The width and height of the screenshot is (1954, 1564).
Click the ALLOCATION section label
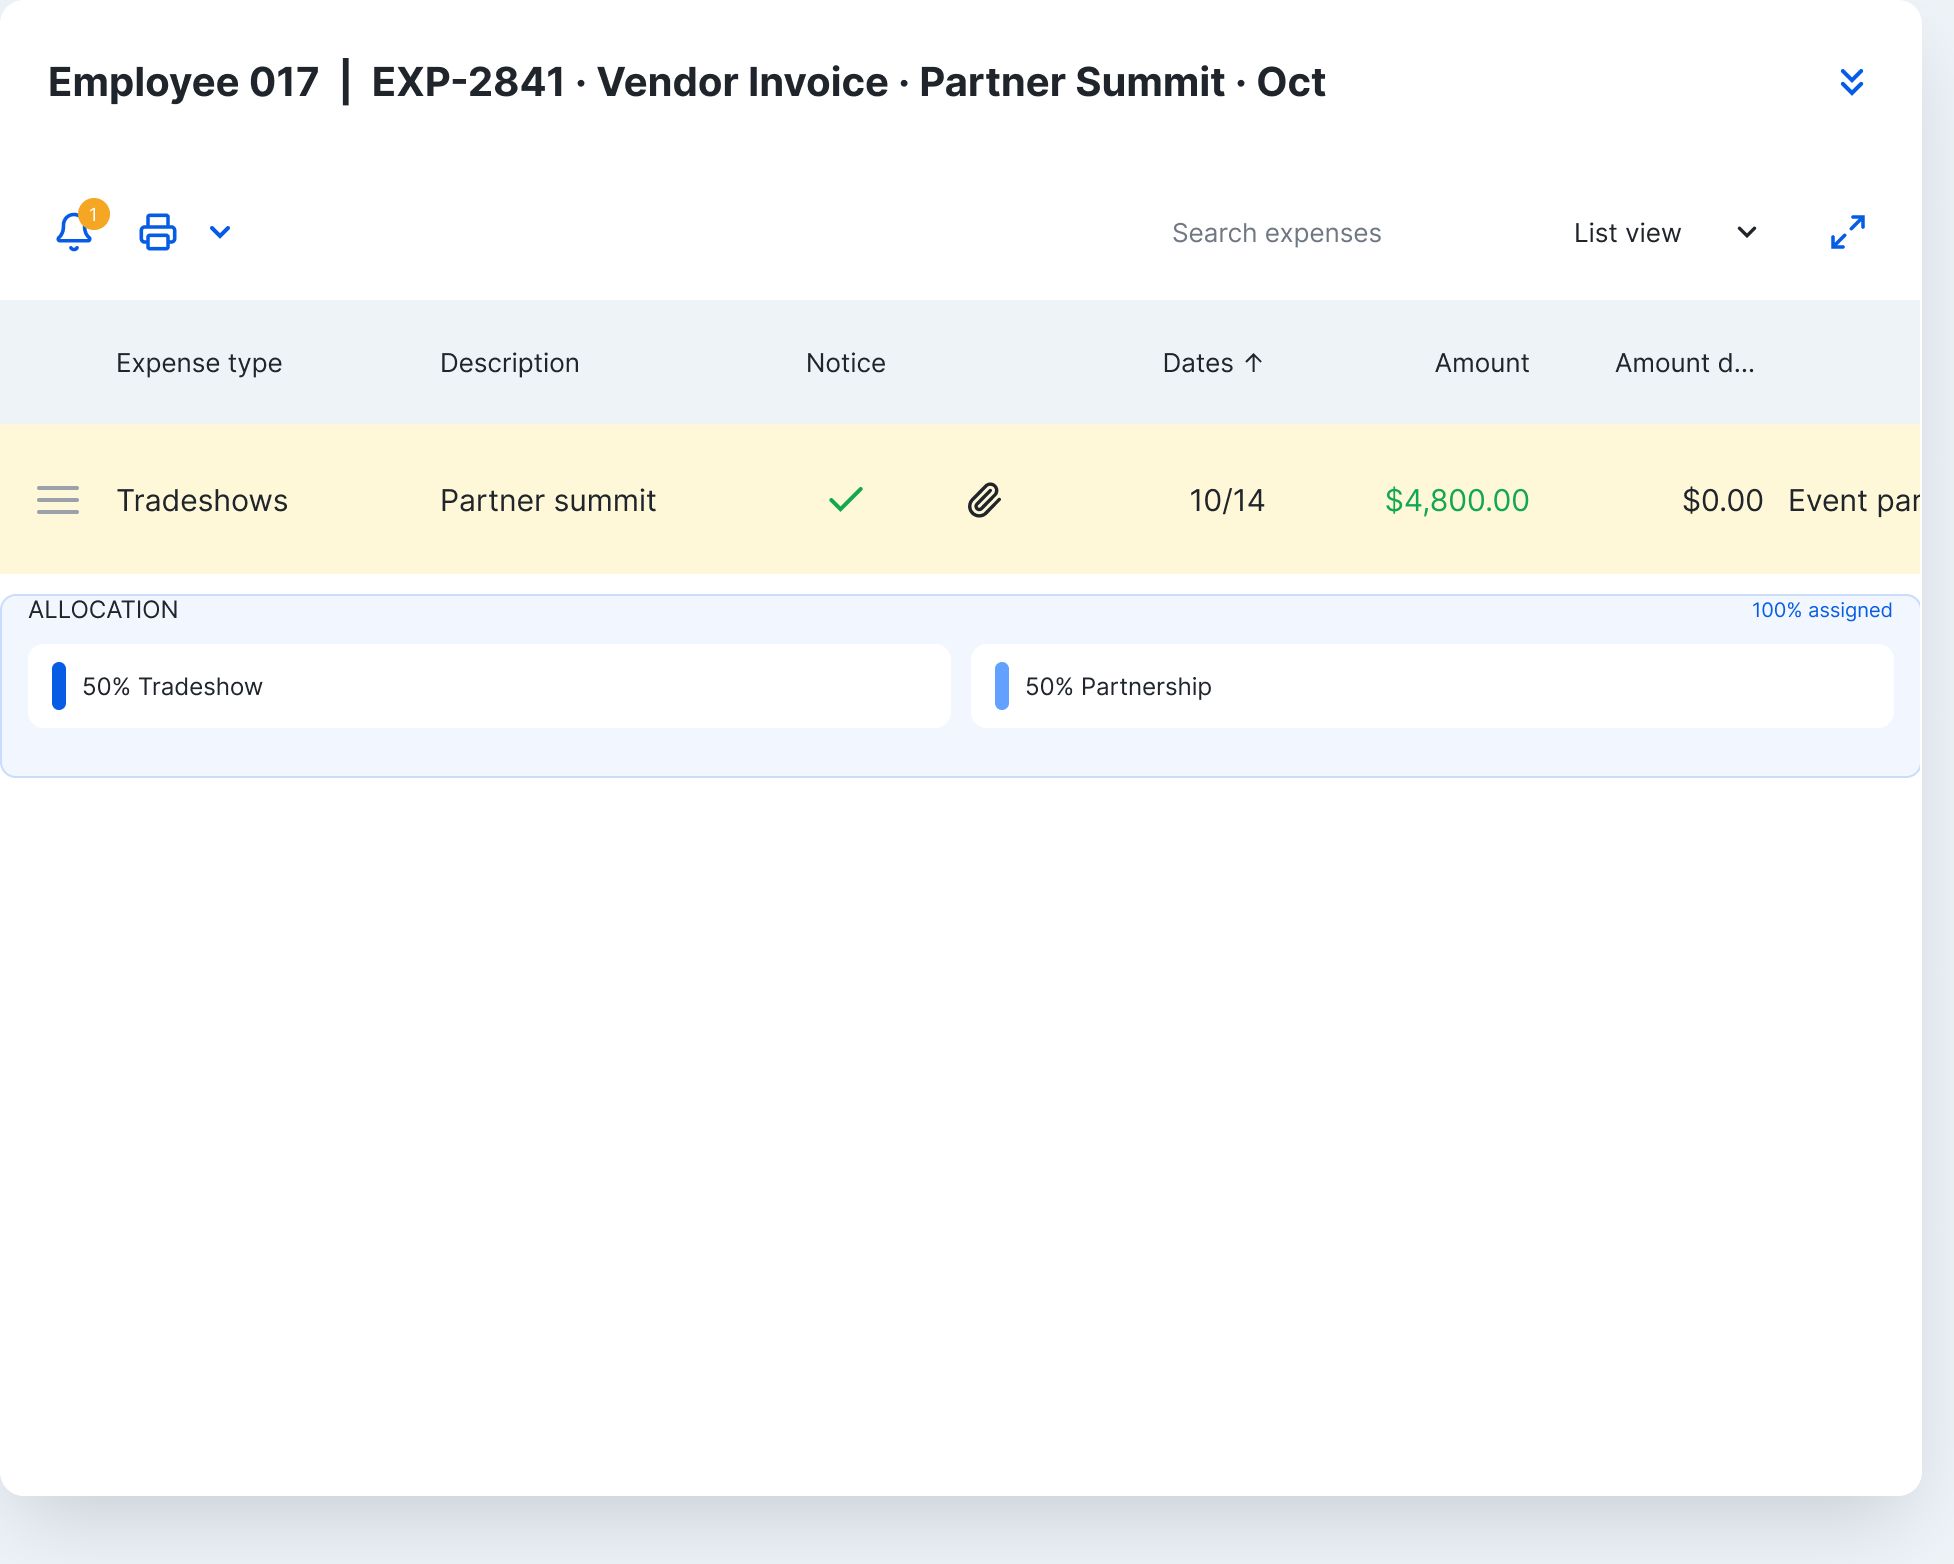[x=103, y=610]
